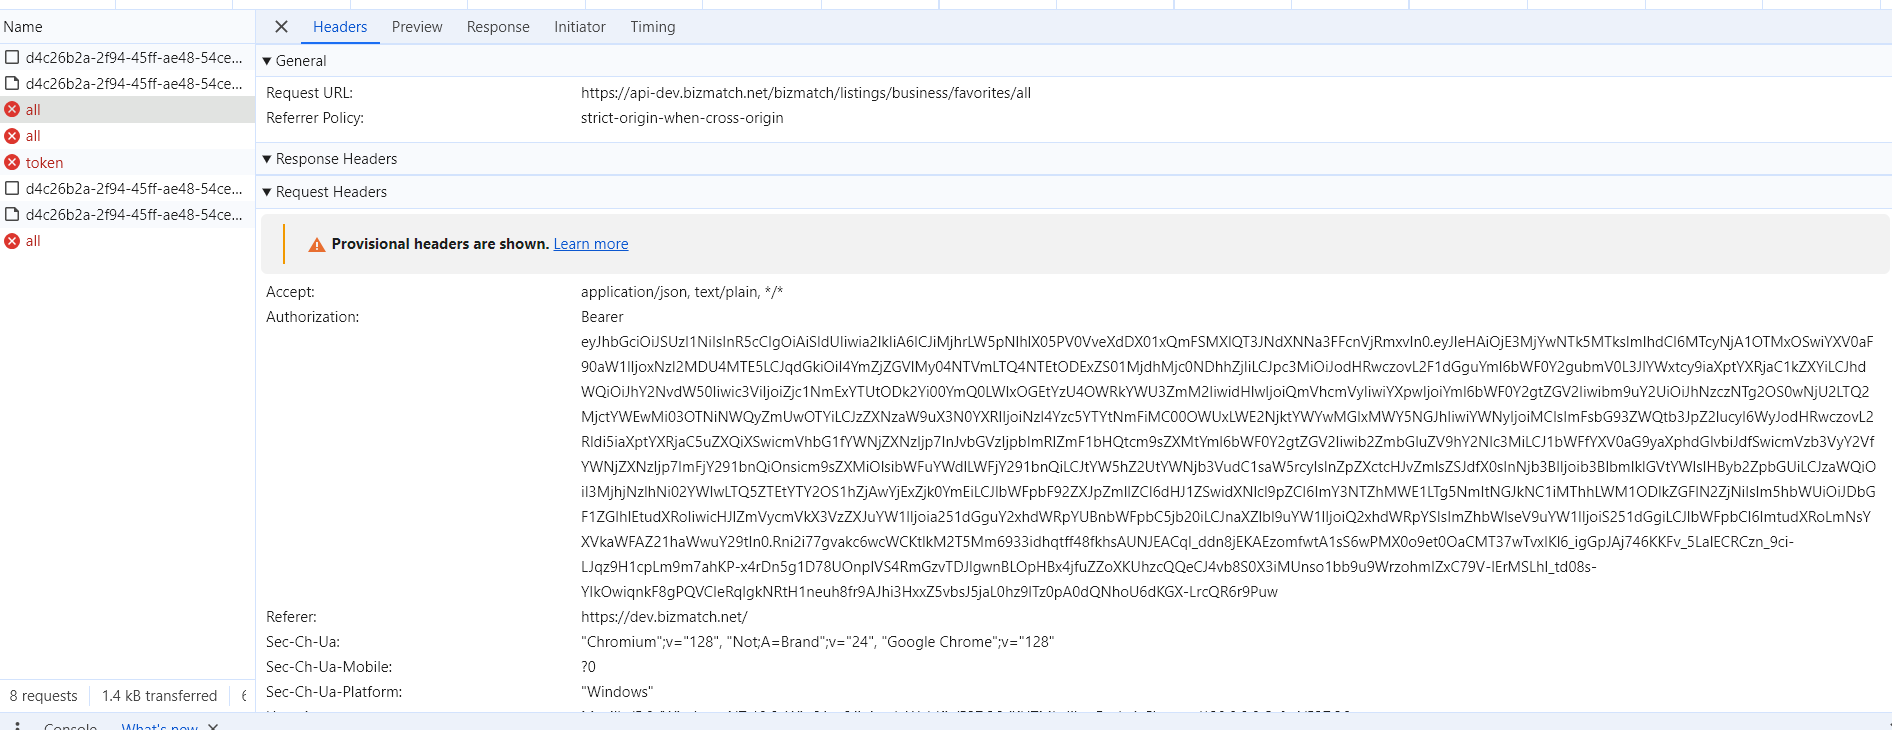
Task: Select the Headers tab
Action: 340,27
